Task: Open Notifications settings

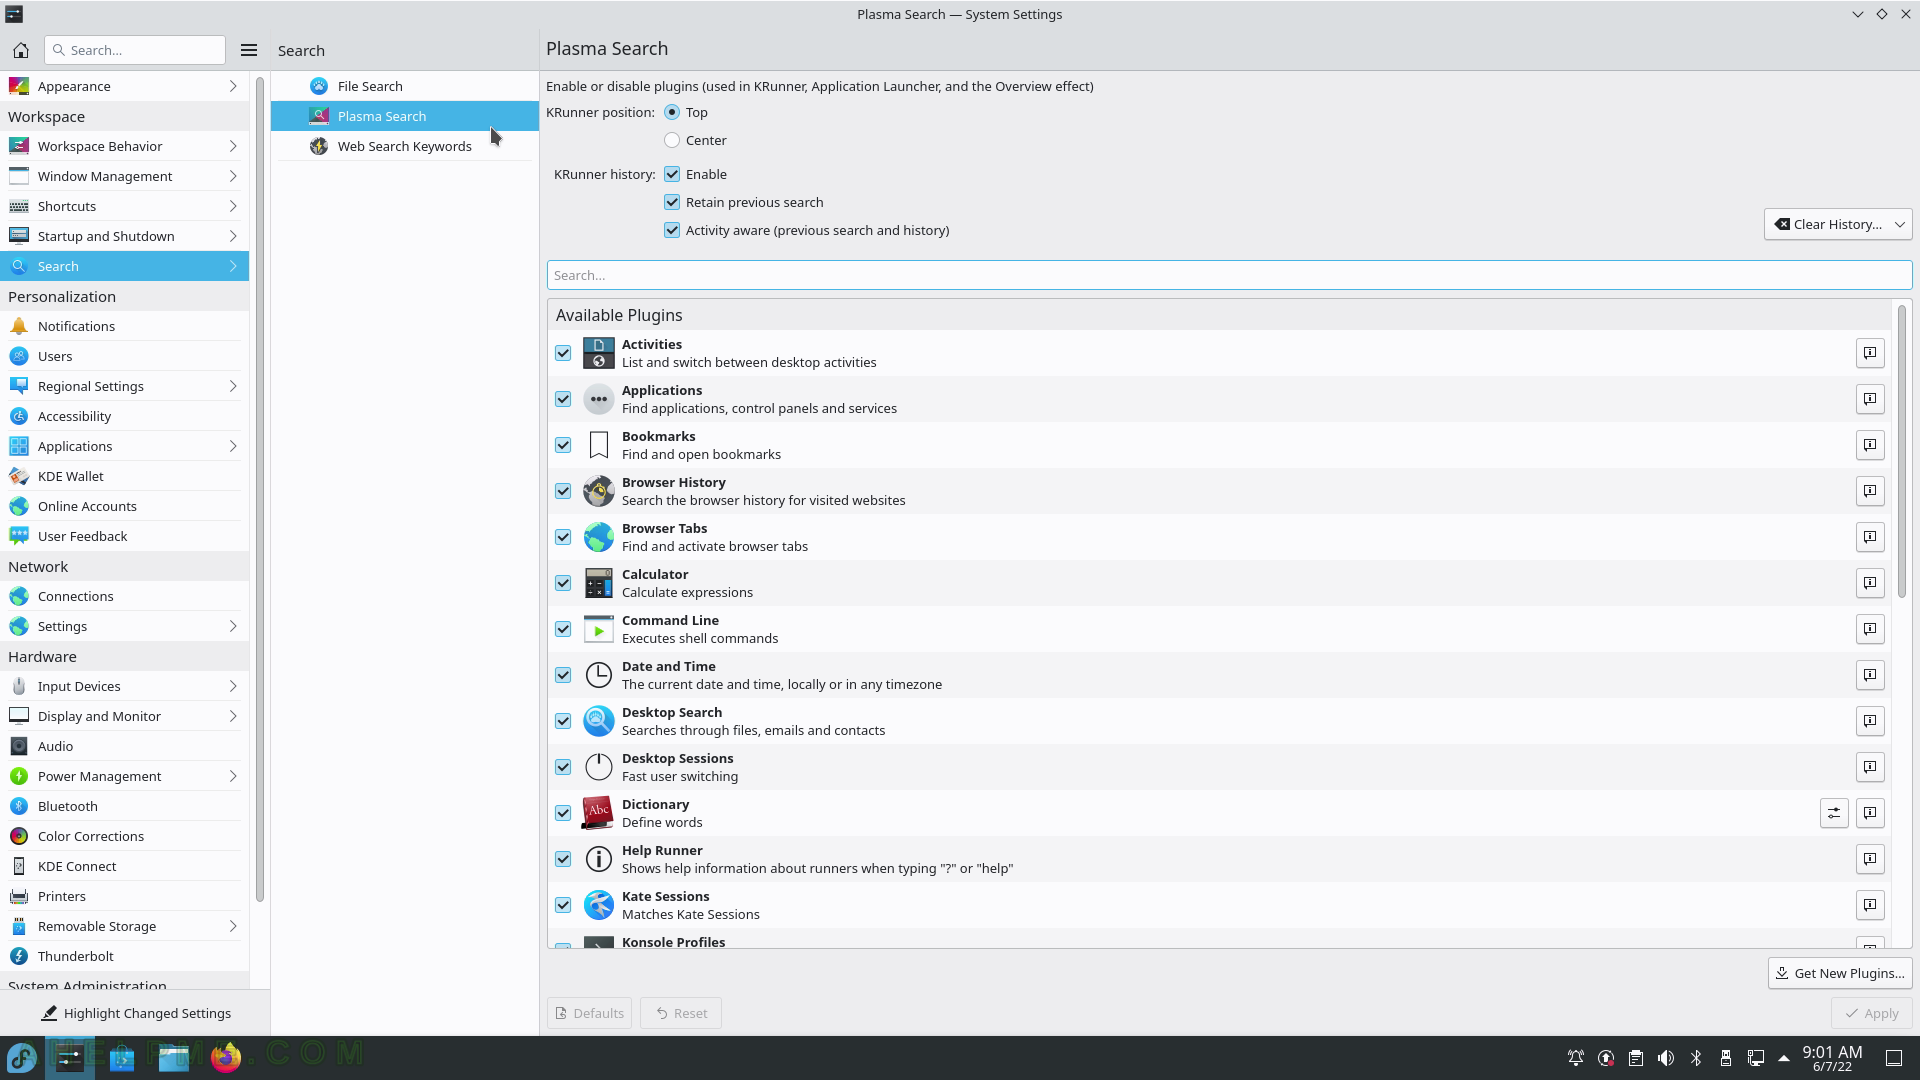Action: 124,326
